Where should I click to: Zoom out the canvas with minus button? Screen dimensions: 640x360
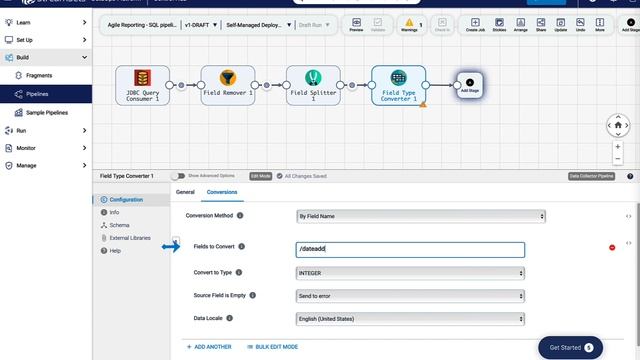click(618, 159)
